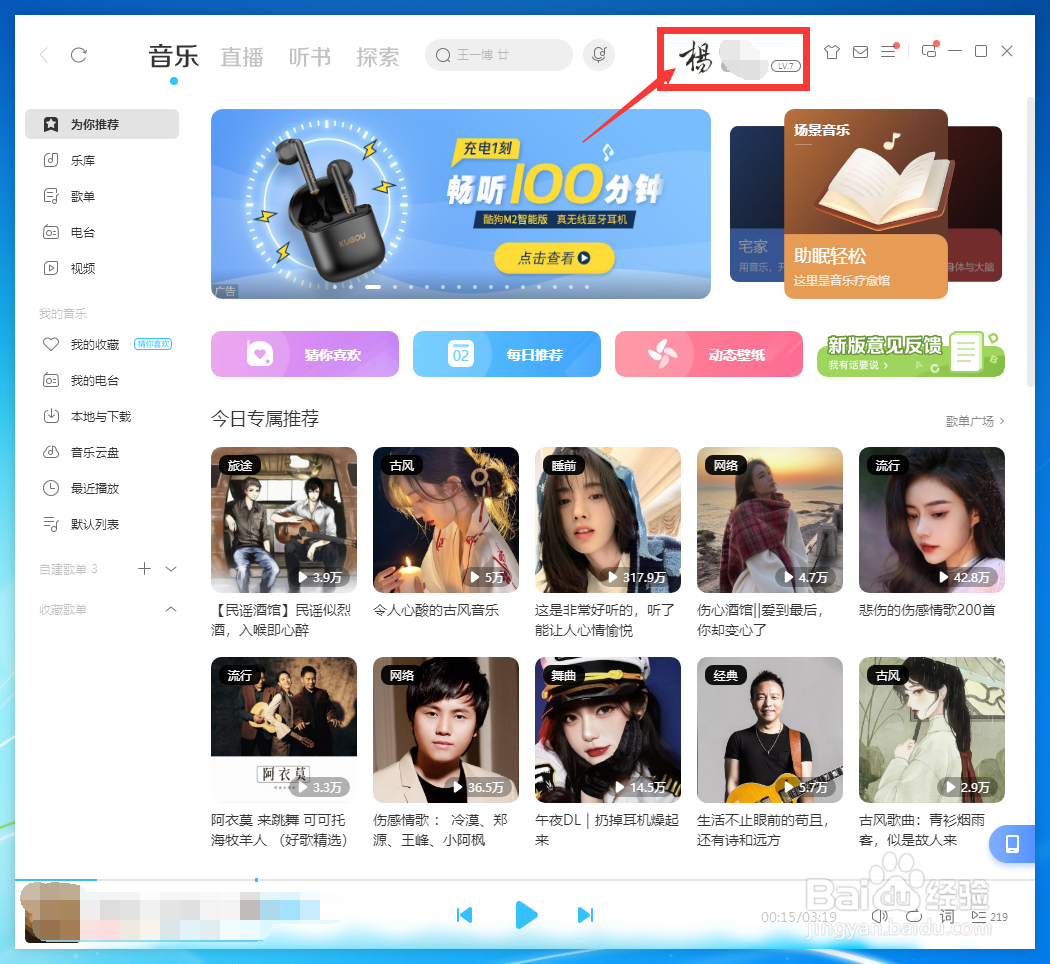Open the 动态壁纸 button
The height and width of the screenshot is (964, 1050).
pos(708,354)
